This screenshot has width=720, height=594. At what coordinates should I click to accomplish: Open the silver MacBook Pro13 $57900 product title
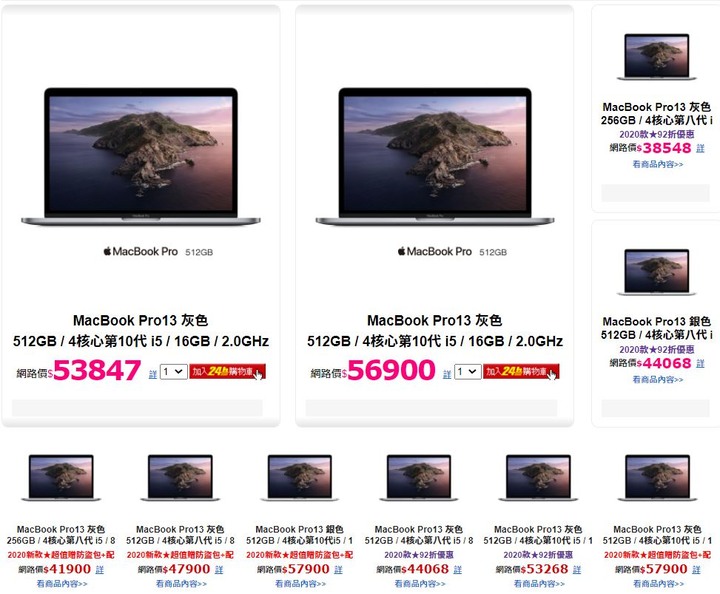coord(299,535)
